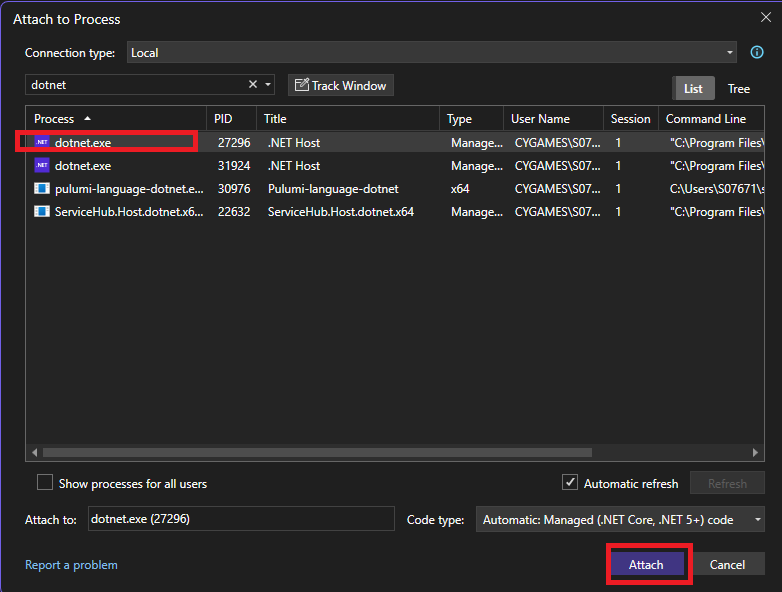Viewport: 782px width, 592px height.
Task: Click the x64 type cell
Action: point(460,189)
